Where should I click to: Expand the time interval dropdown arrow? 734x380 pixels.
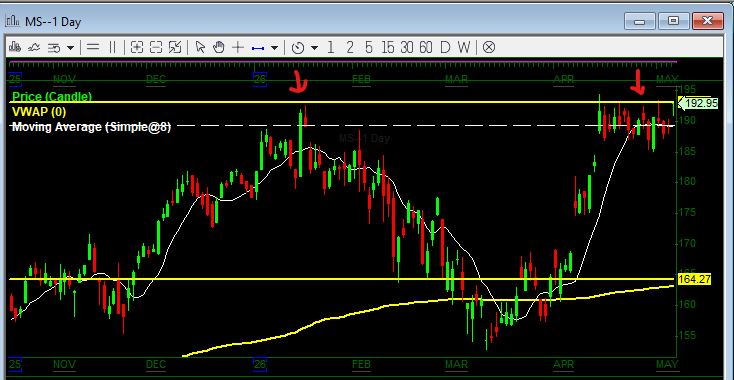click(x=314, y=48)
